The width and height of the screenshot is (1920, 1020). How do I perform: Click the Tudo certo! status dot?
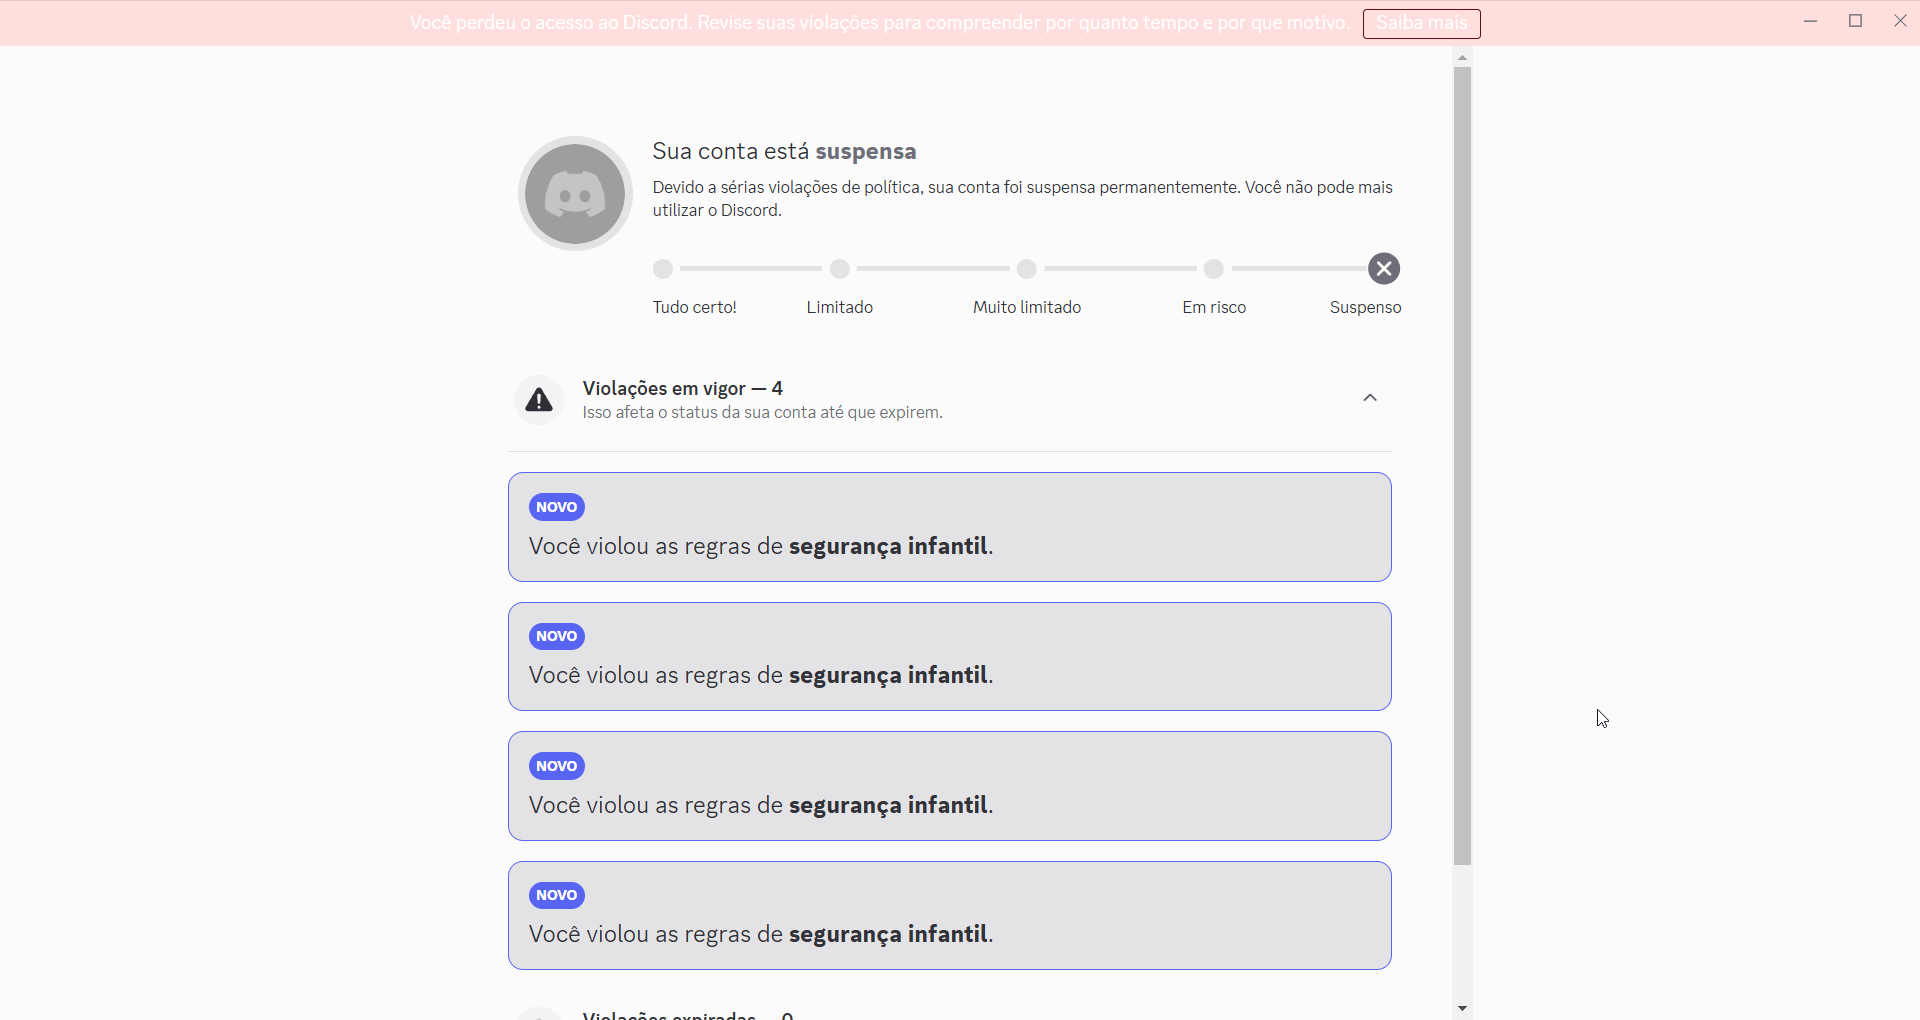coord(663,269)
